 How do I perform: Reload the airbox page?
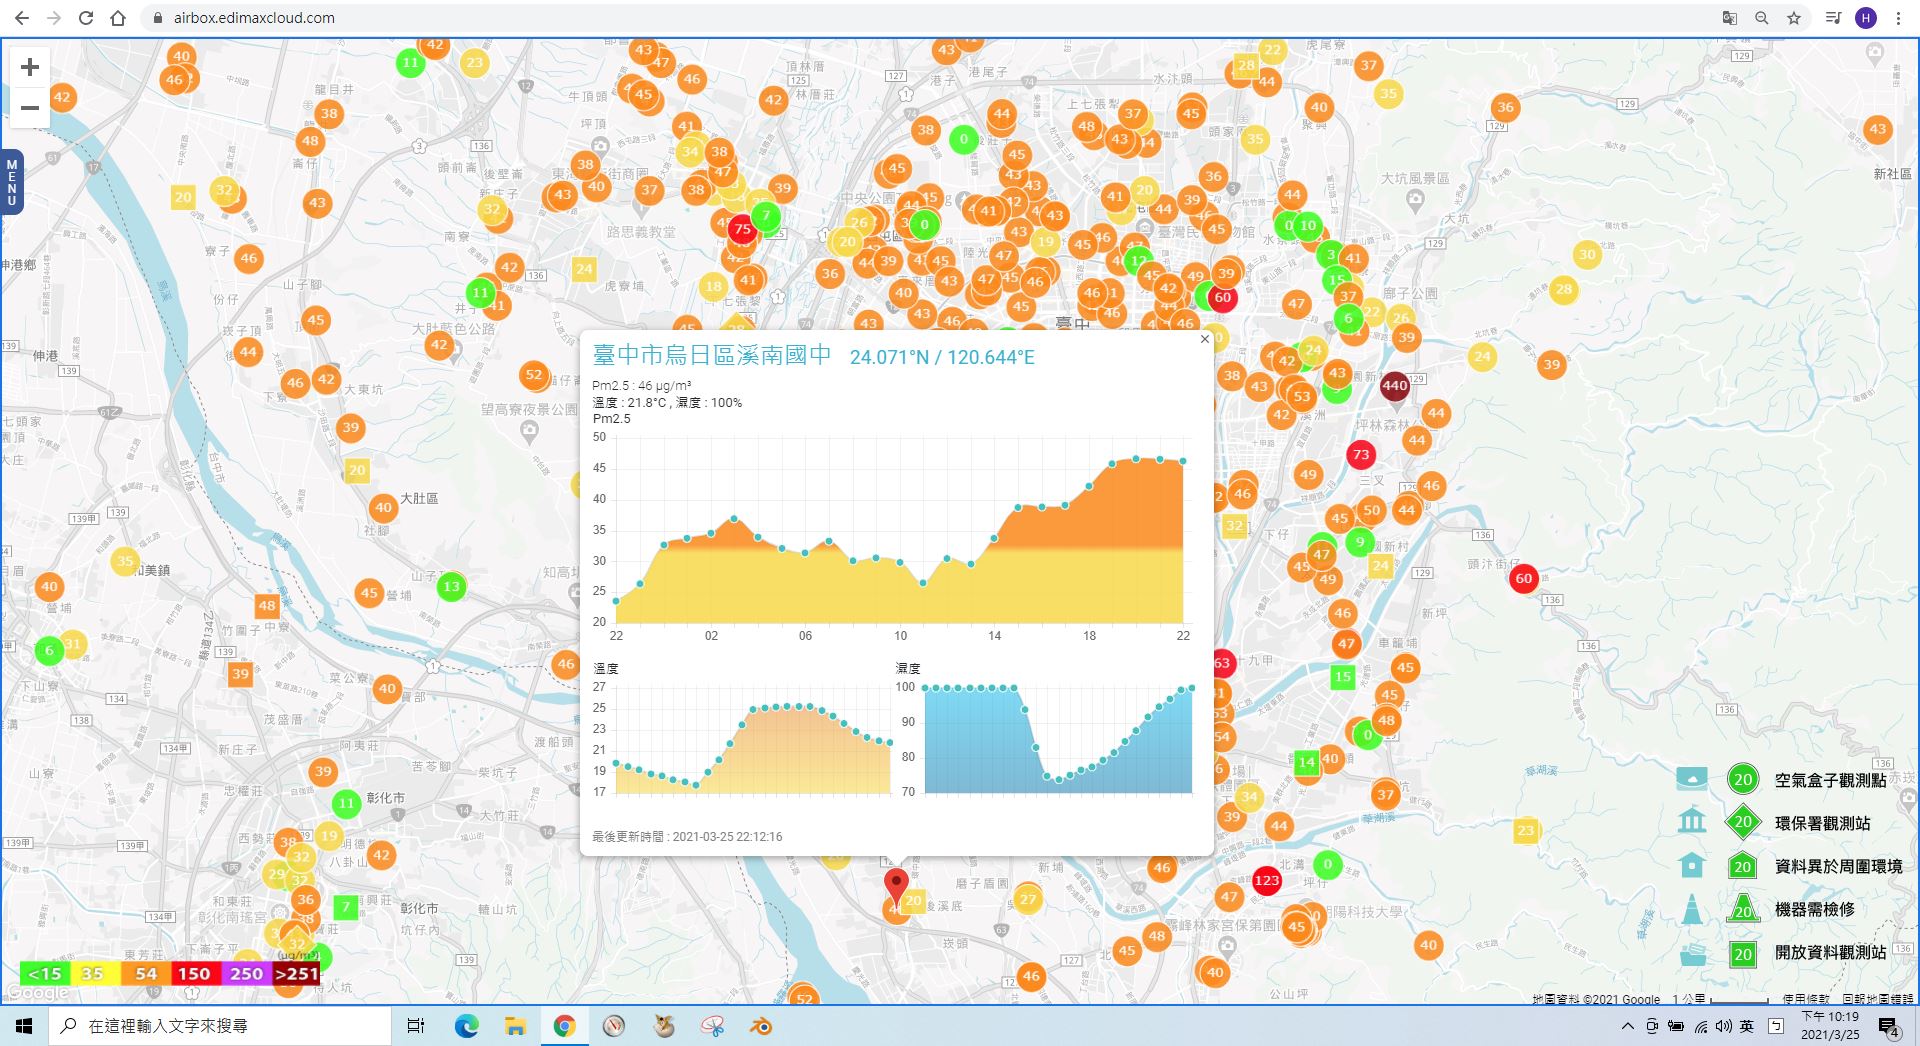click(x=86, y=18)
